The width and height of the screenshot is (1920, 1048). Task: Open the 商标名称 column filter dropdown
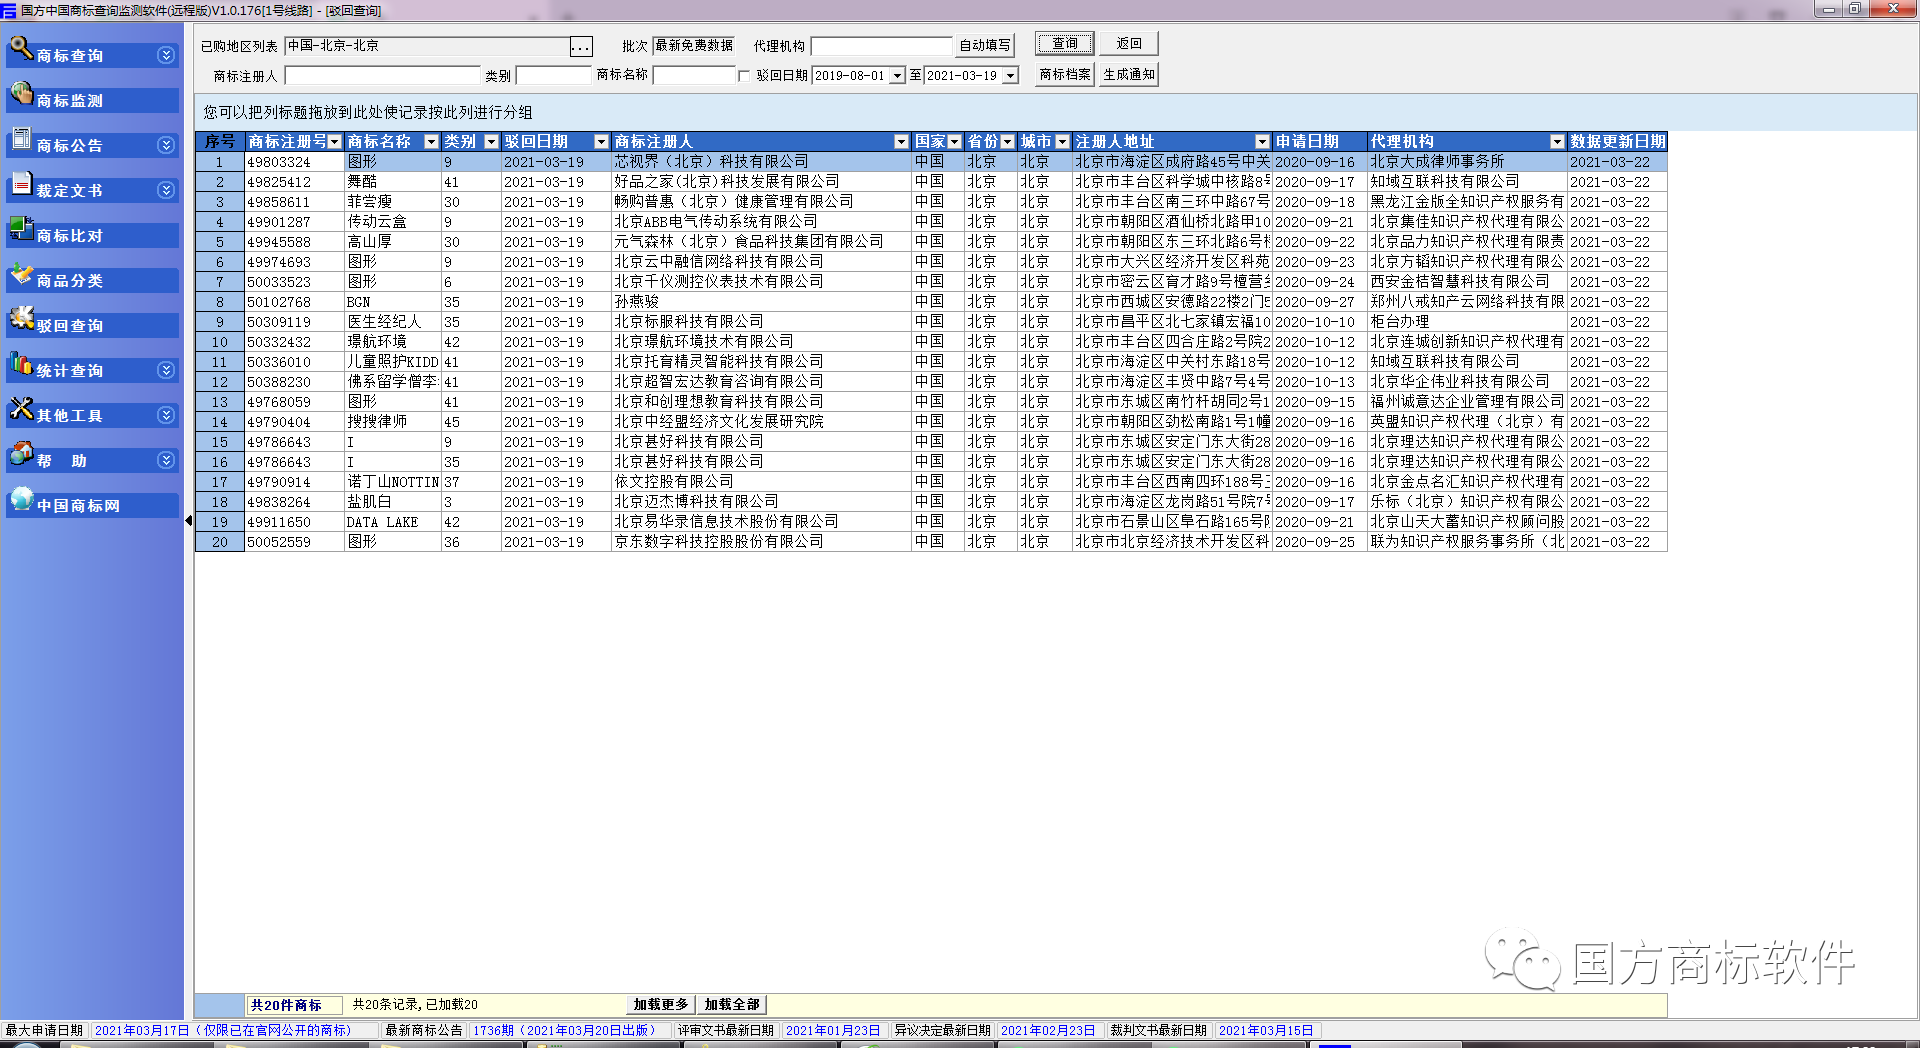[432, 142]
